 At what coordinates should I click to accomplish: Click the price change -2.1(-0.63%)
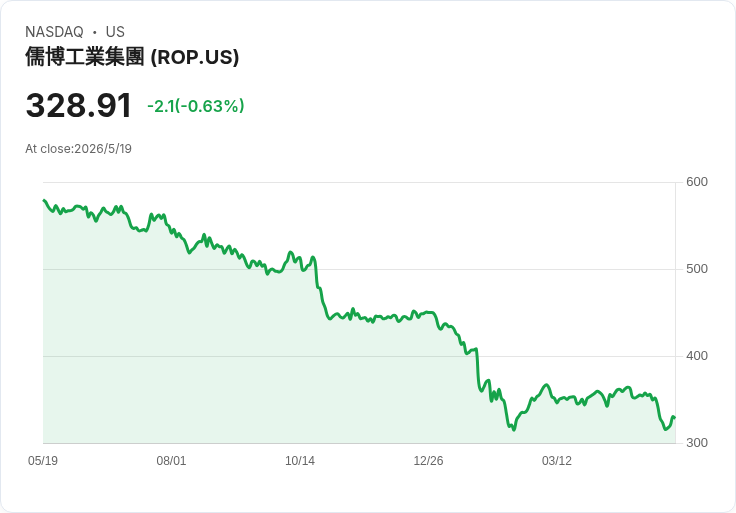click(196, 106)
